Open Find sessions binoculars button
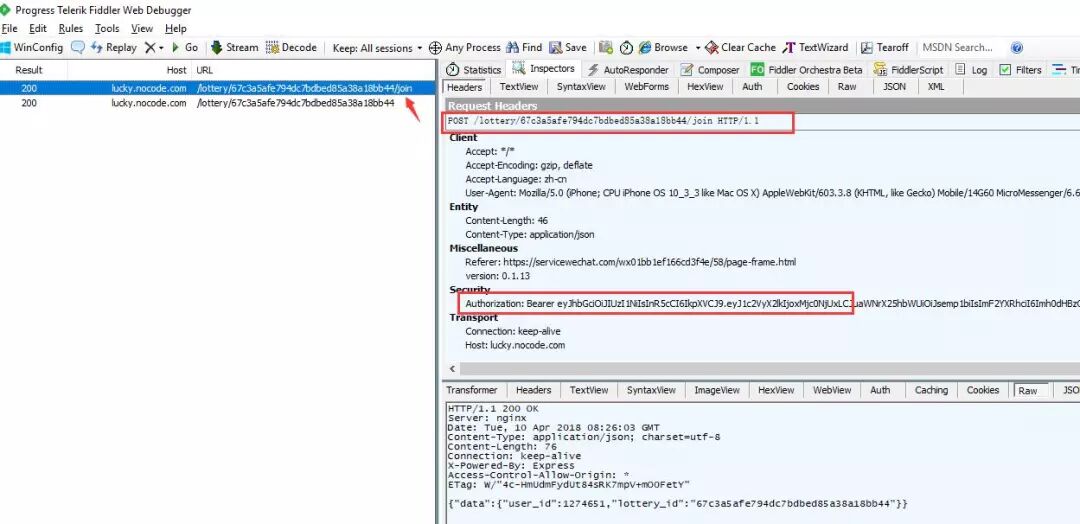 (524, 48)
